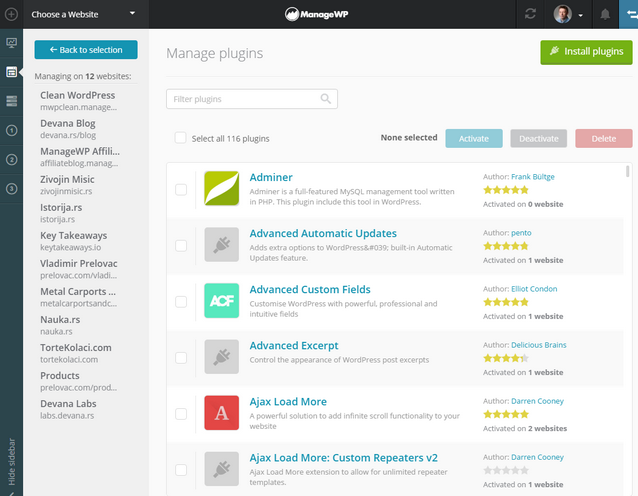
Task: Select the active manage-sites sidebar icon
Action: [x=11, y=72]
